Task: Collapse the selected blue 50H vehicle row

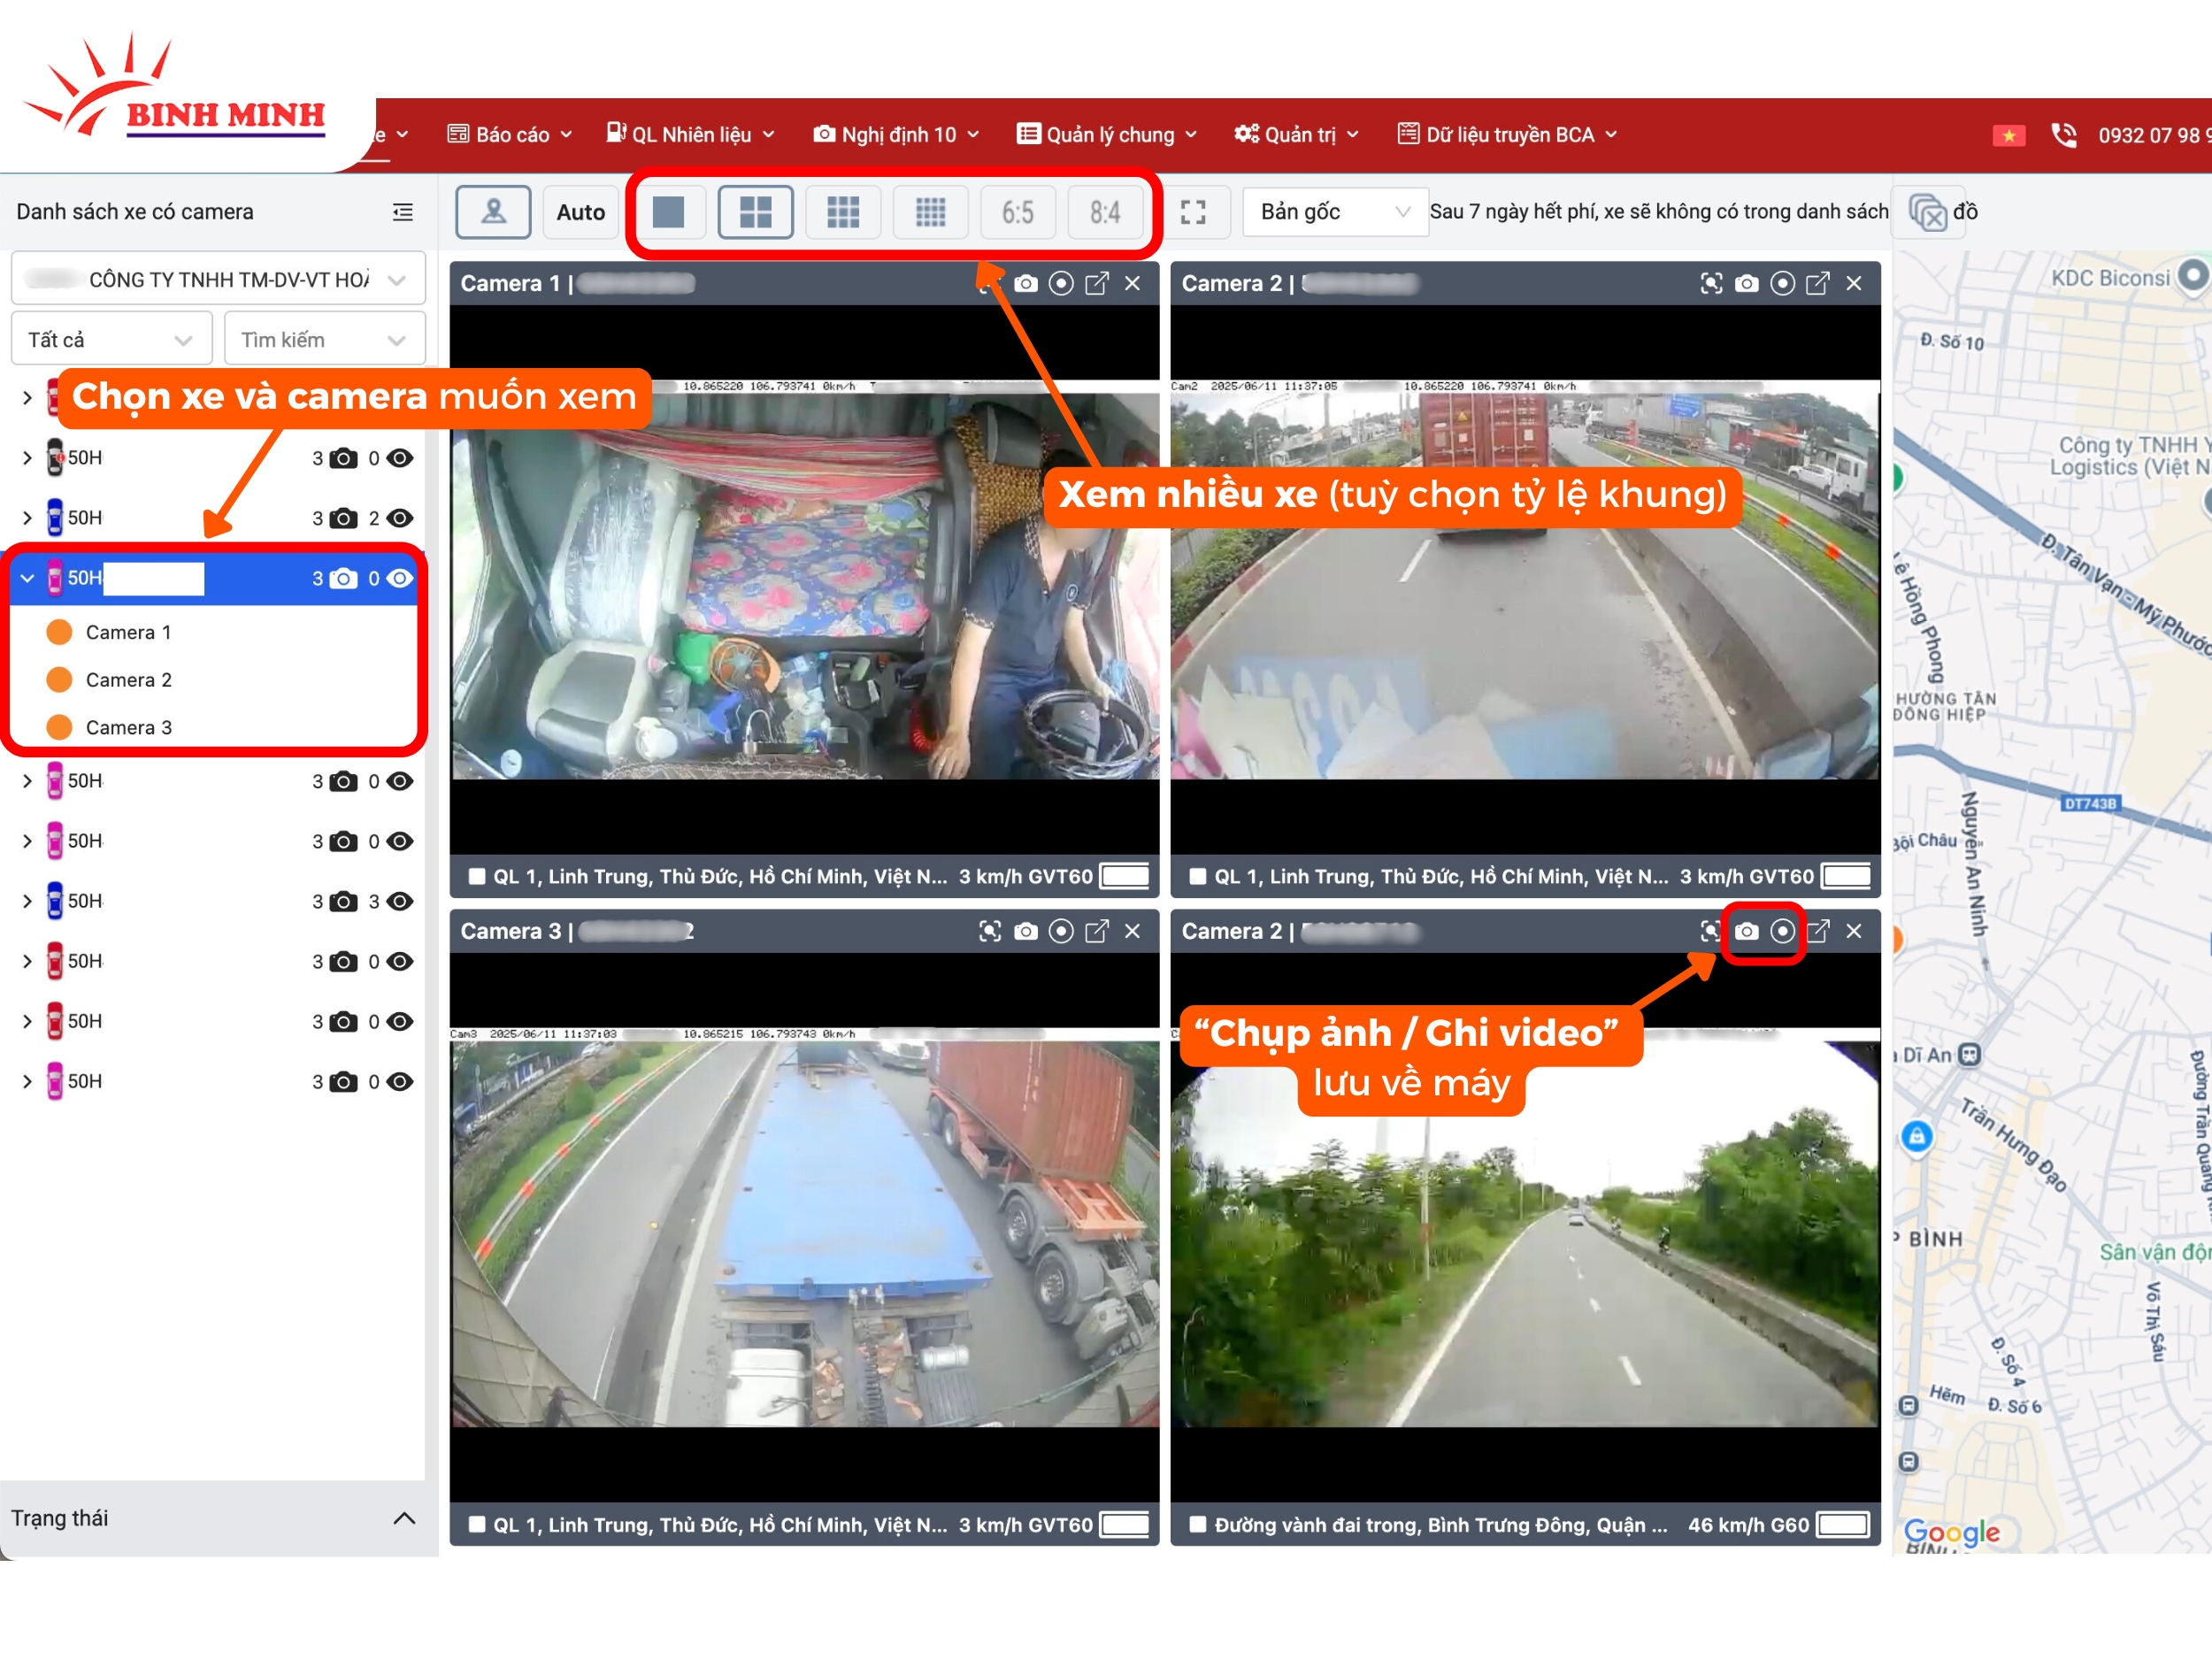Action: [x=27, y=578]
